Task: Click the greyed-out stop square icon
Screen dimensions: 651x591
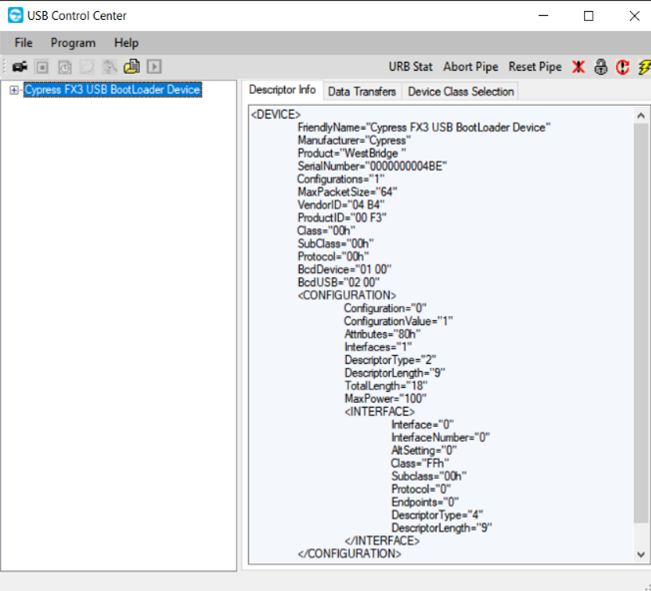Action: coord(42,67)
